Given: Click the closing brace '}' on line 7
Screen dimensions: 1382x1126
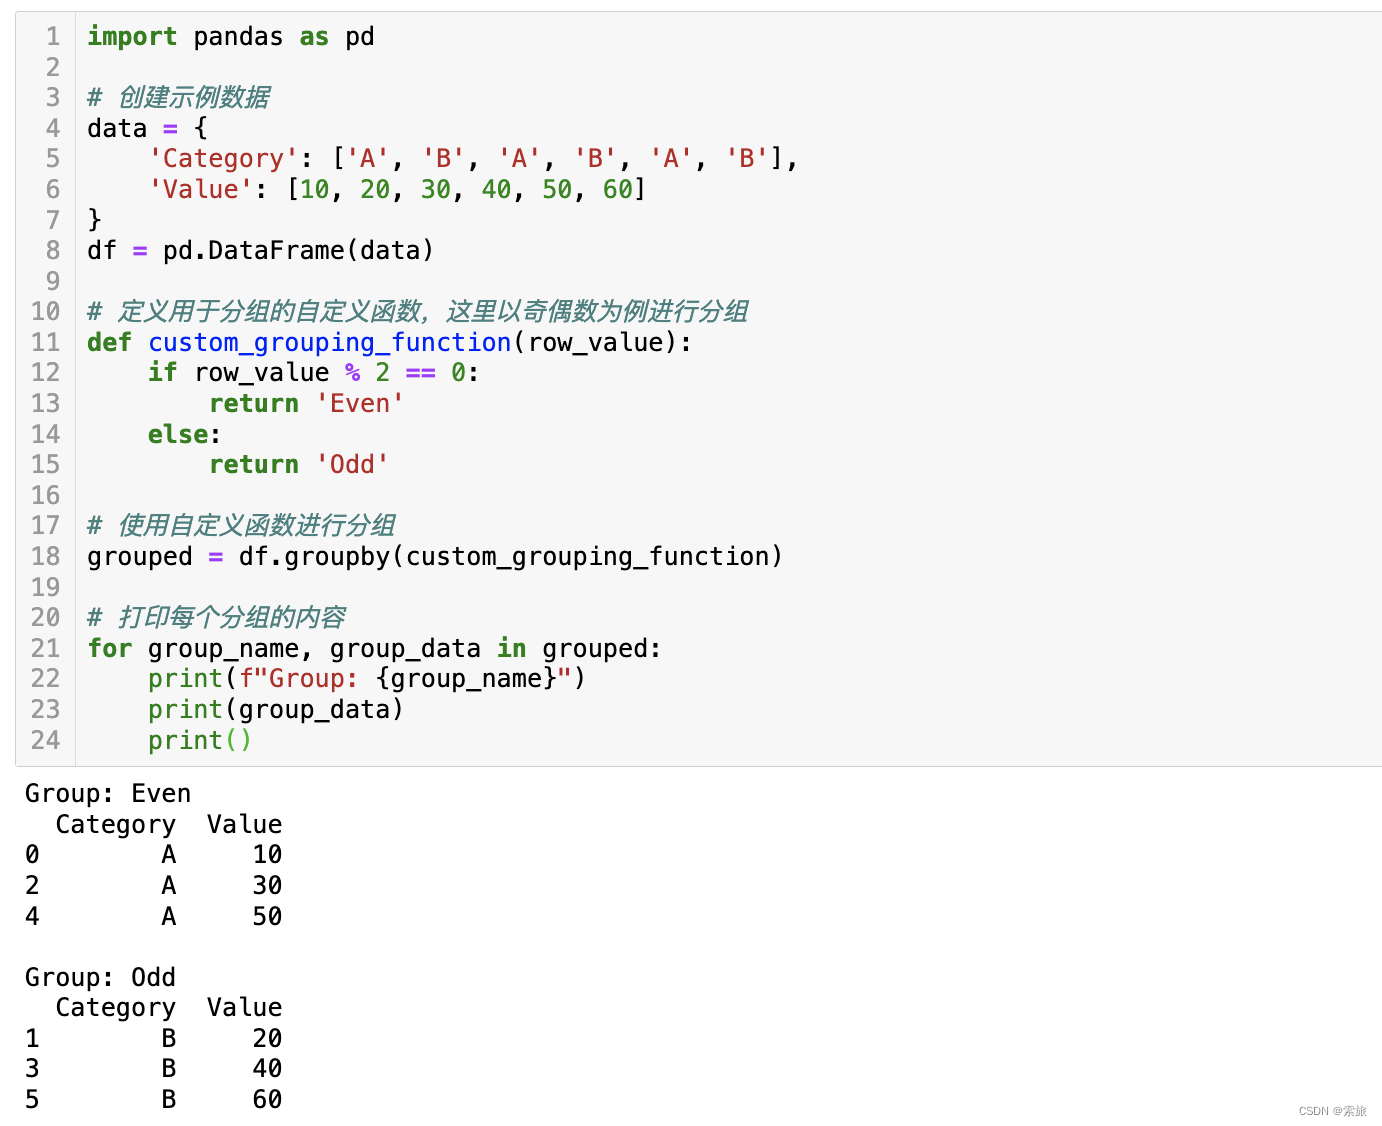Looking at the screenshot, I should (95, 220).
